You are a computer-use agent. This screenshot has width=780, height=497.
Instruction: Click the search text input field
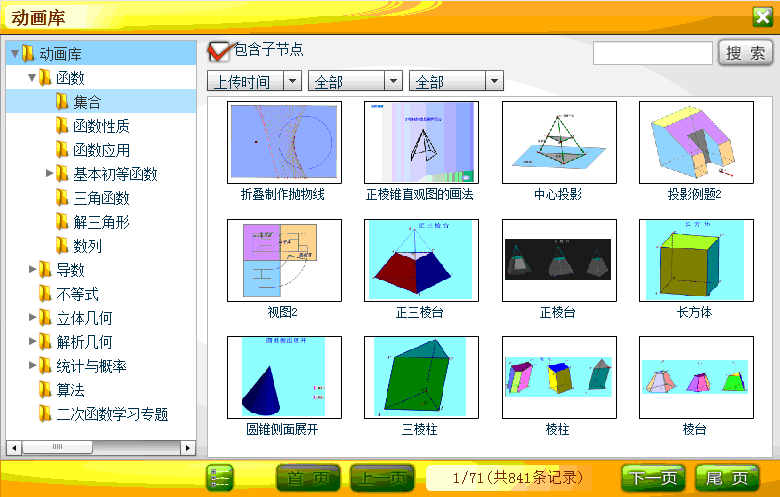point(652,53)
